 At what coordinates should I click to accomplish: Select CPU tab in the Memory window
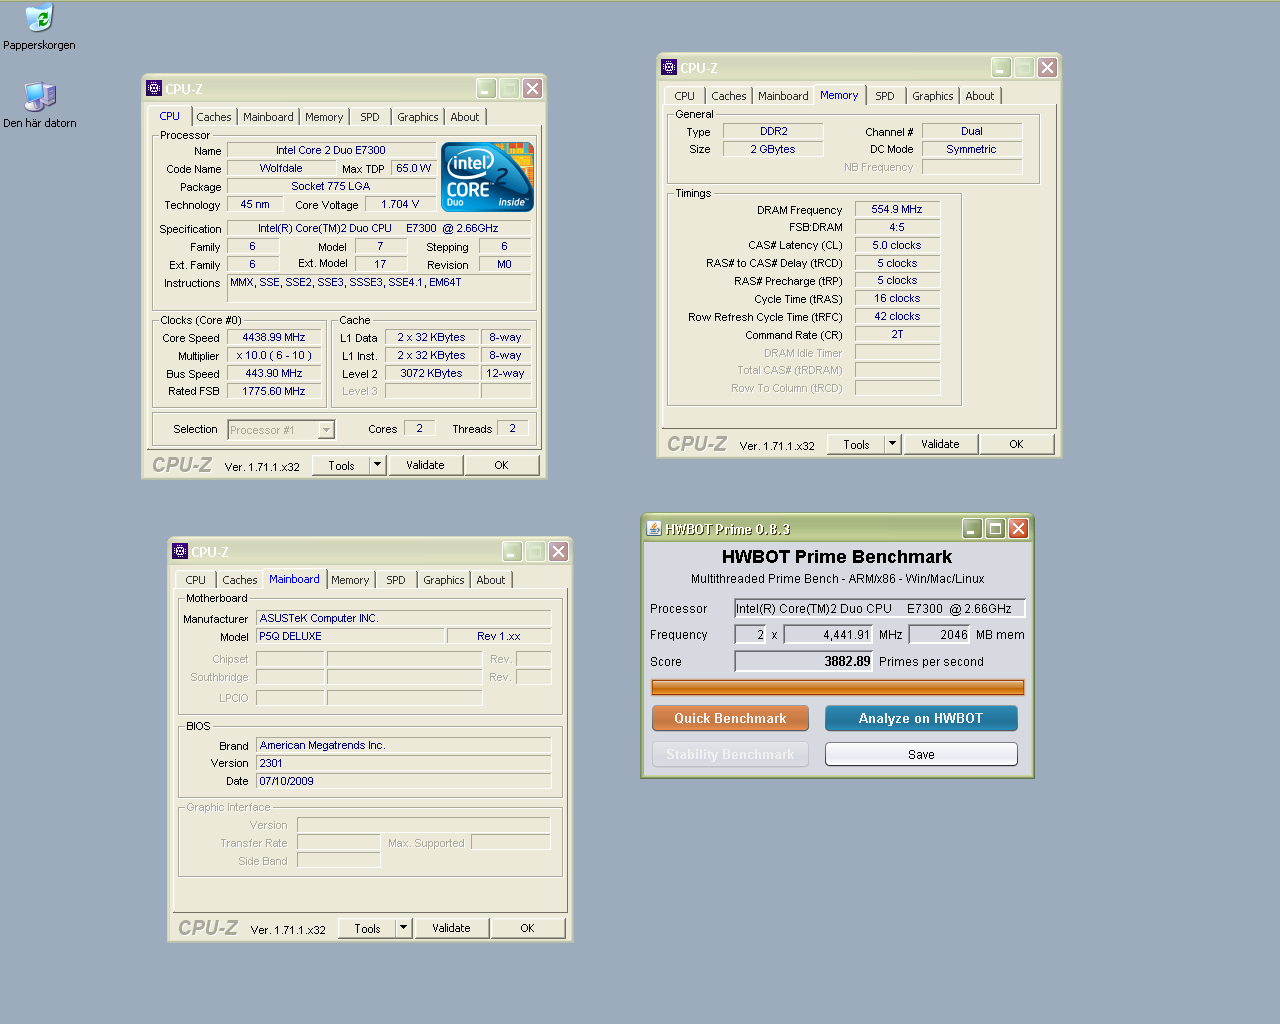pyautogui.click(x=685, y=96)
